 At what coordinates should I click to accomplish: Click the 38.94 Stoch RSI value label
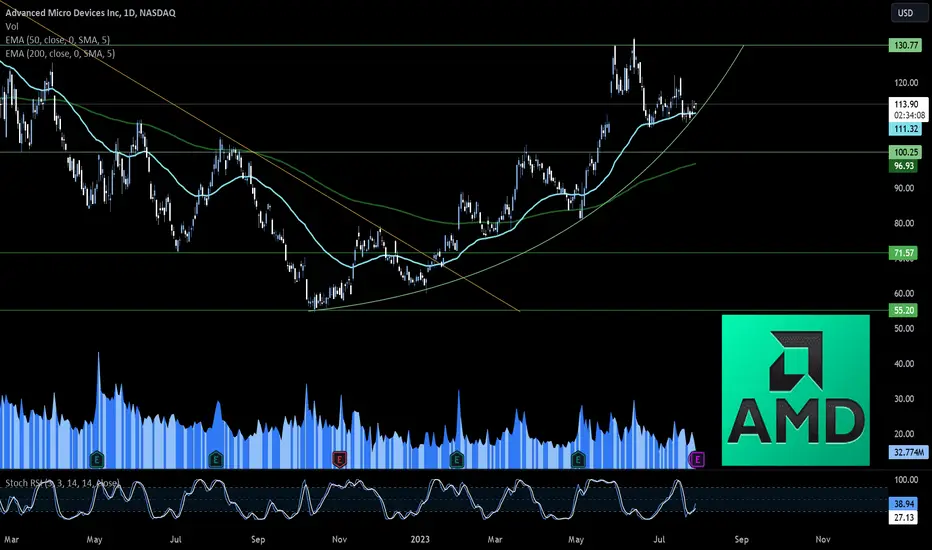(903, 504)
